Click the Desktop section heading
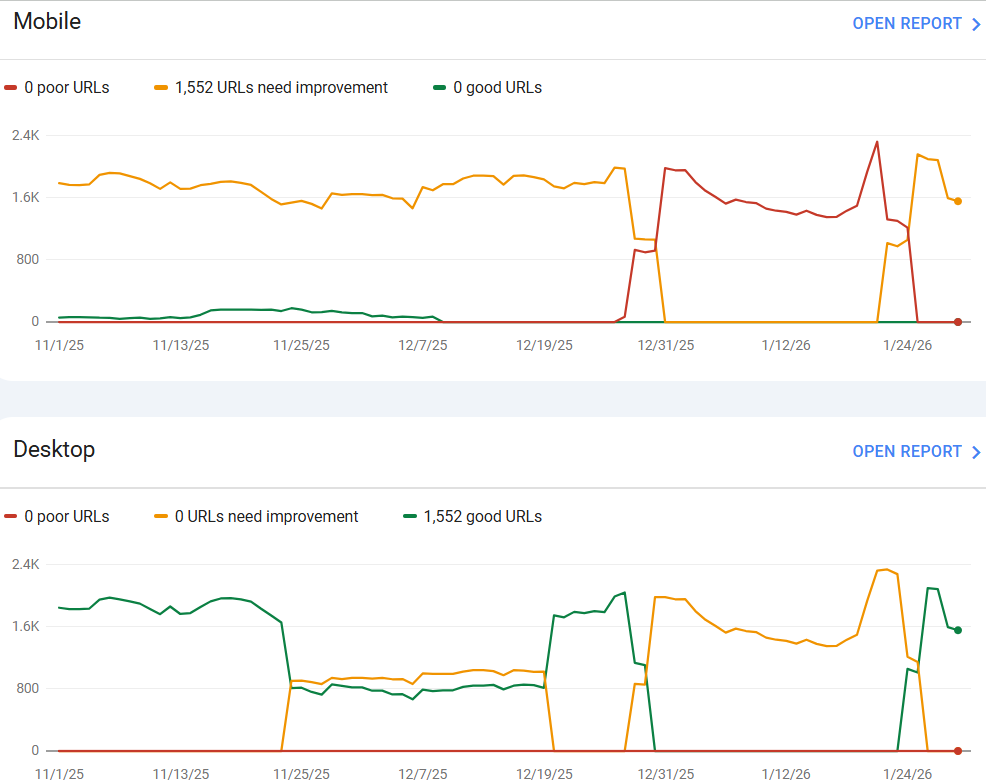Screen dimensions: 986x780 pos(54,450)
